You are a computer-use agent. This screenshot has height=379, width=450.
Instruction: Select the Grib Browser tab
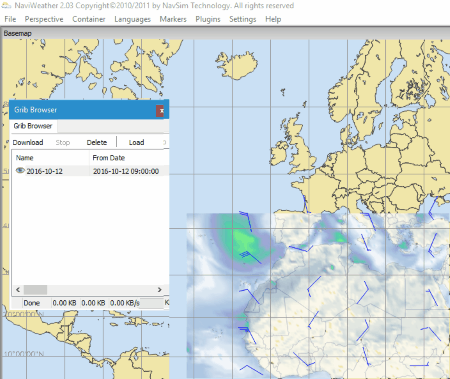[33, 126]
